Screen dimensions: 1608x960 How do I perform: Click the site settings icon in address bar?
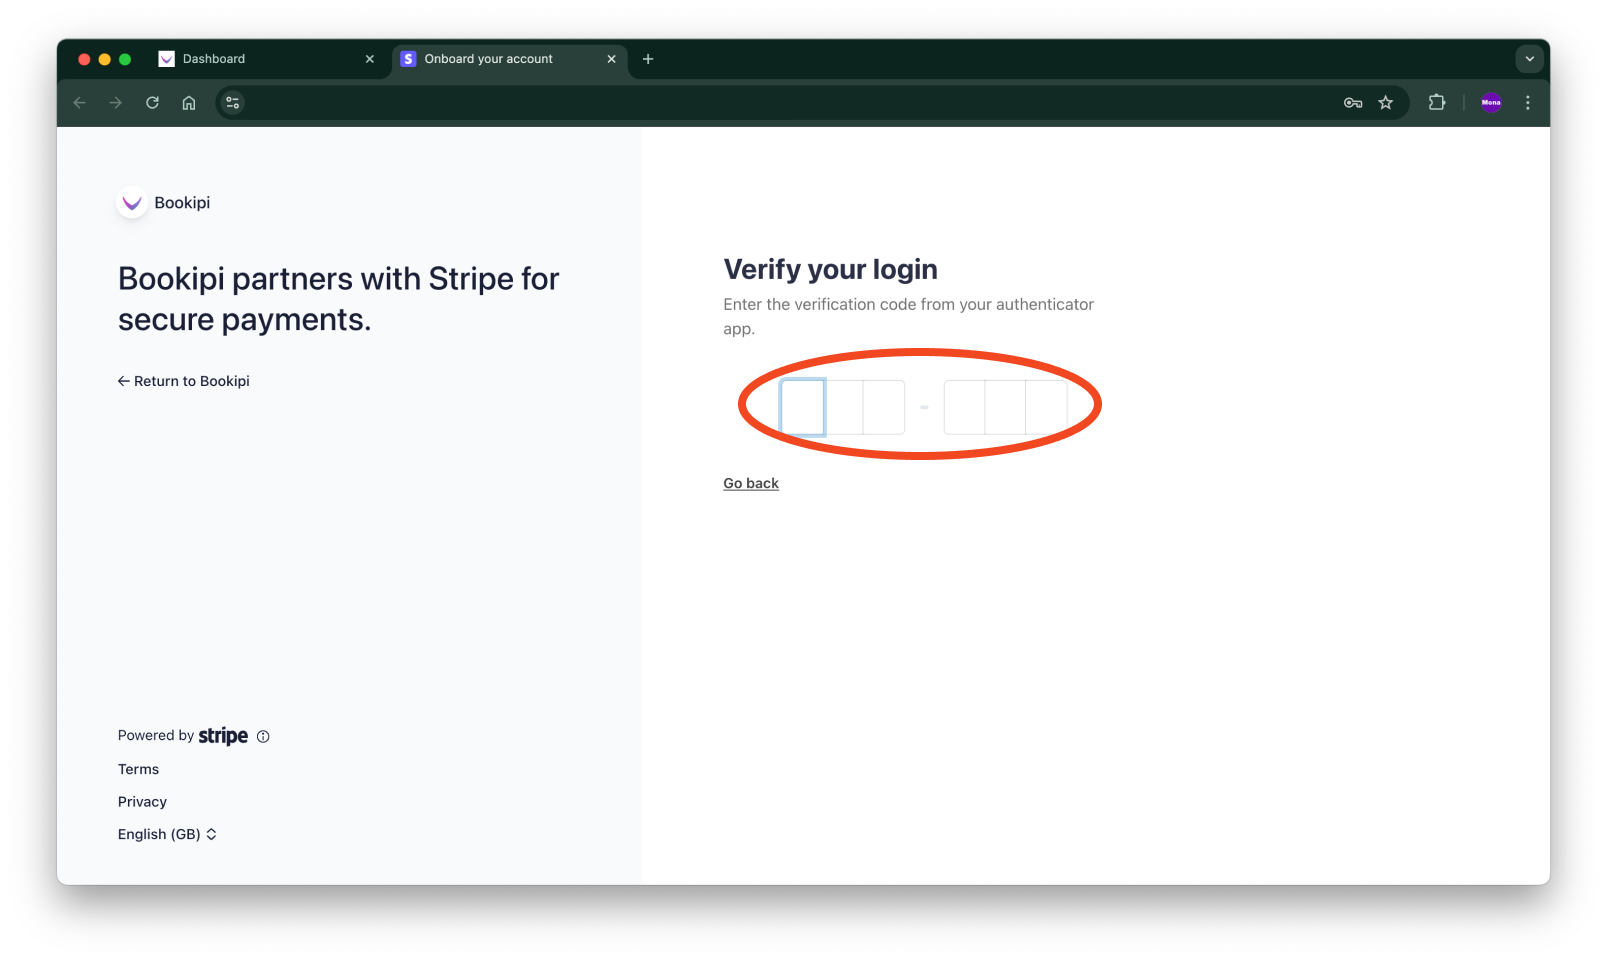[232, 102]
